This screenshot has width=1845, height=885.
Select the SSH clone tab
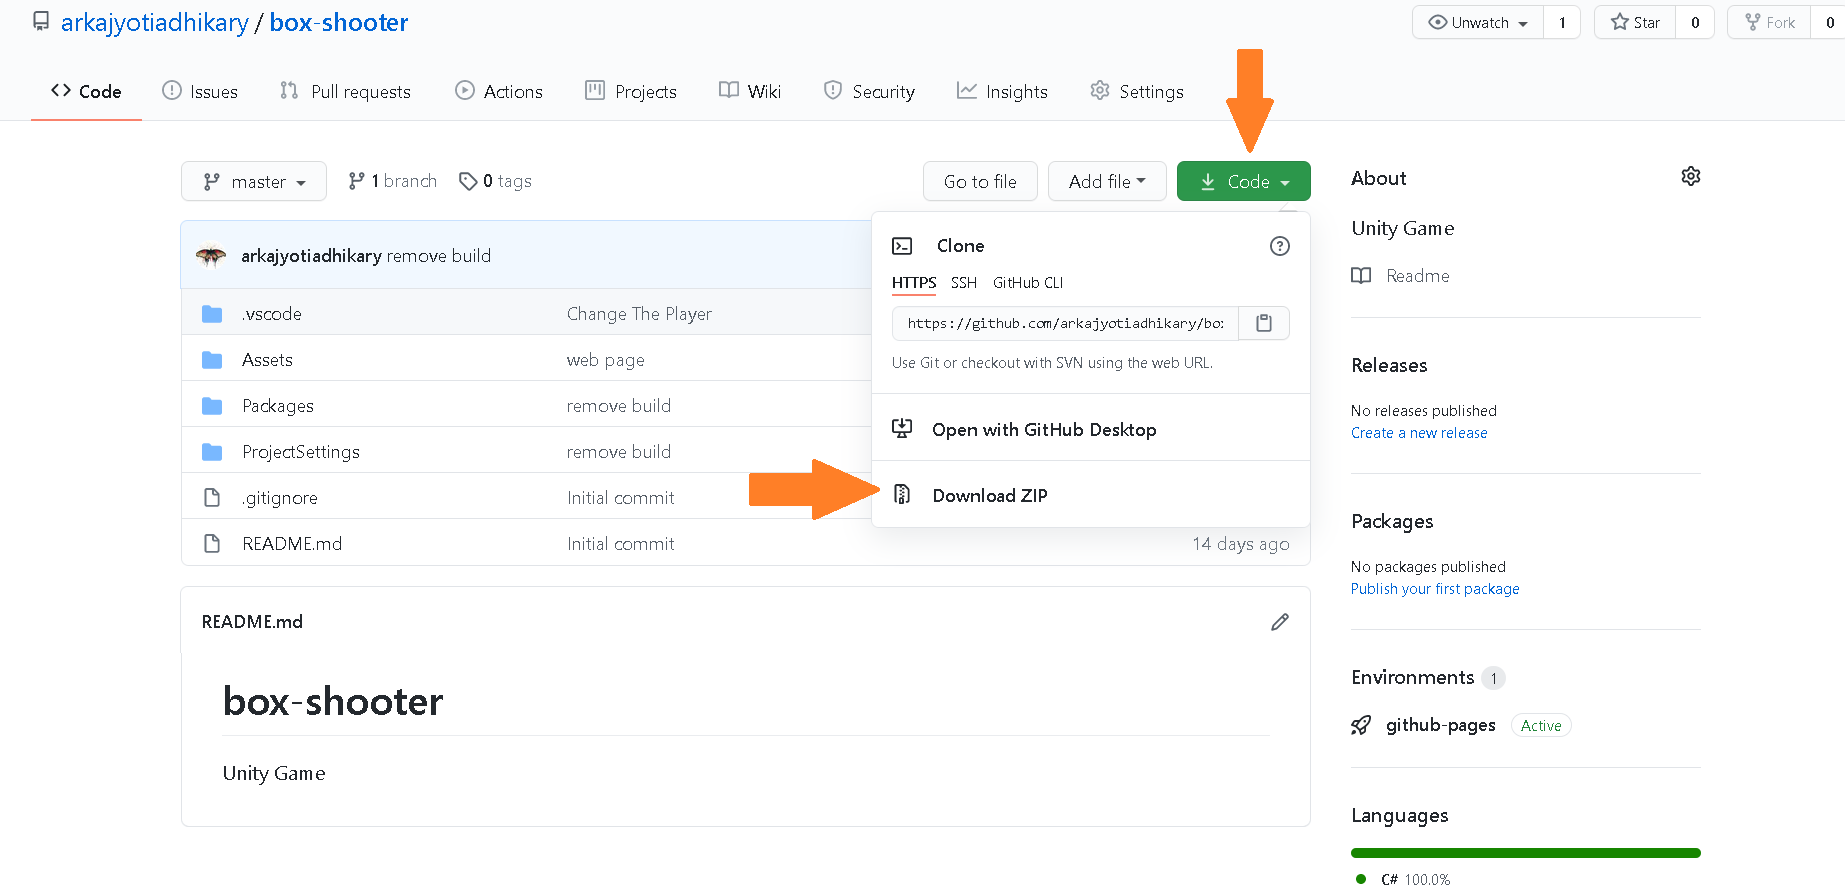coord(964,283)
